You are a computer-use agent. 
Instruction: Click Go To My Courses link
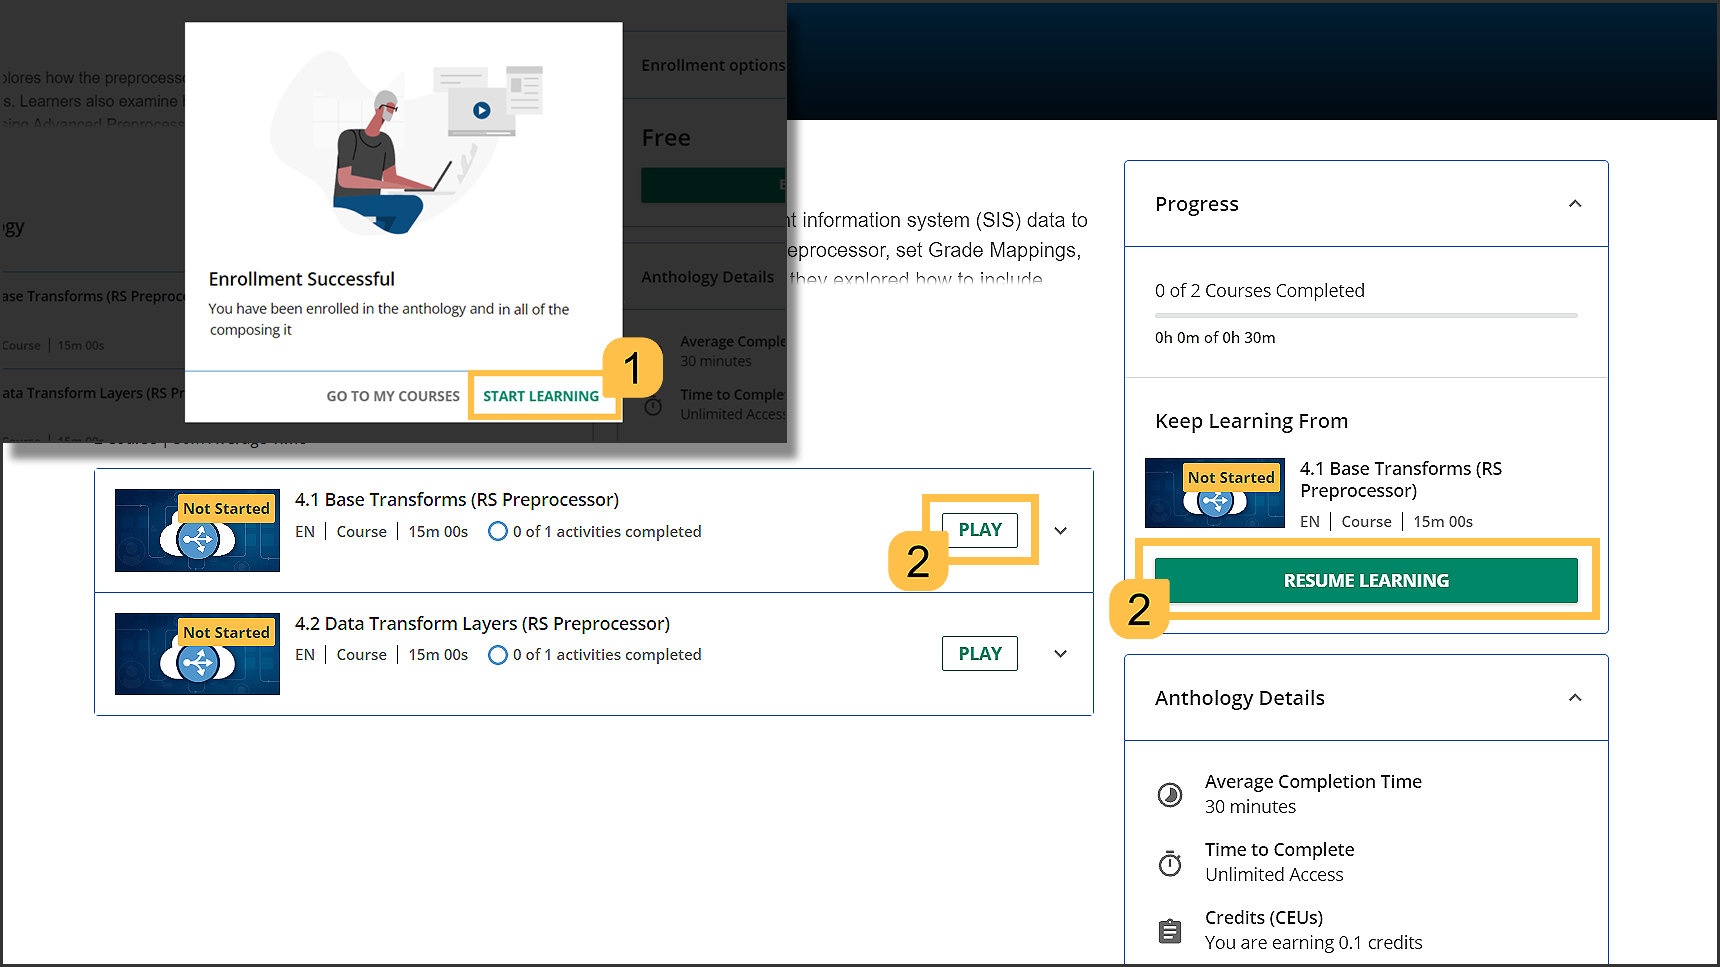click(x=392, y=396)
